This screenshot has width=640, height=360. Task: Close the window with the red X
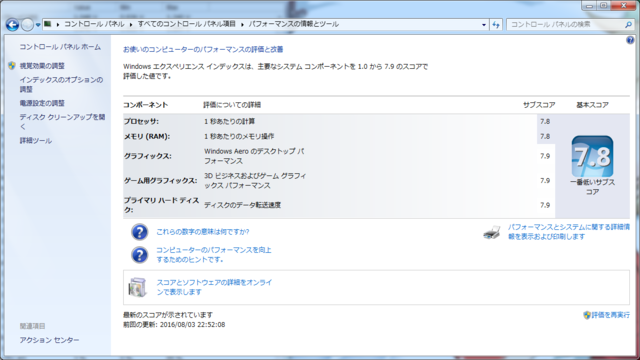(x=623, y=6)
